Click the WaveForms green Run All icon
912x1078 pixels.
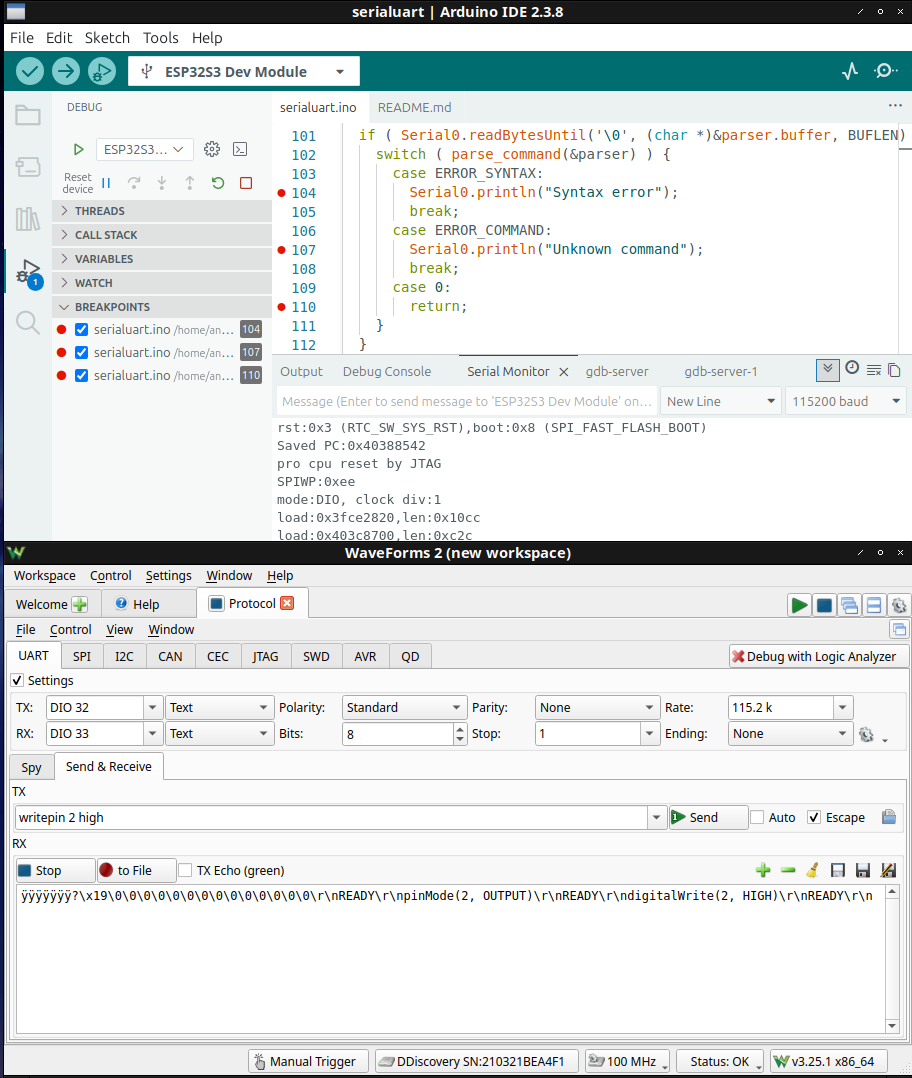click(x=799, y=605)
